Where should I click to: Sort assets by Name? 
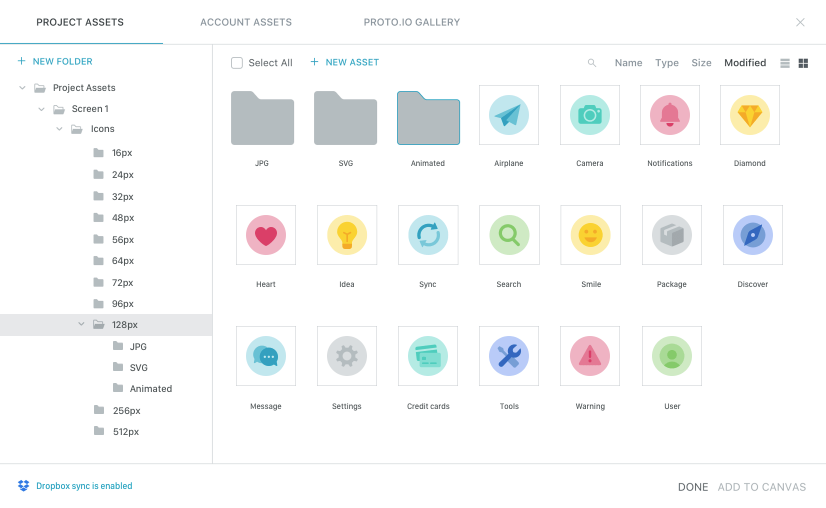click(628, 63)
